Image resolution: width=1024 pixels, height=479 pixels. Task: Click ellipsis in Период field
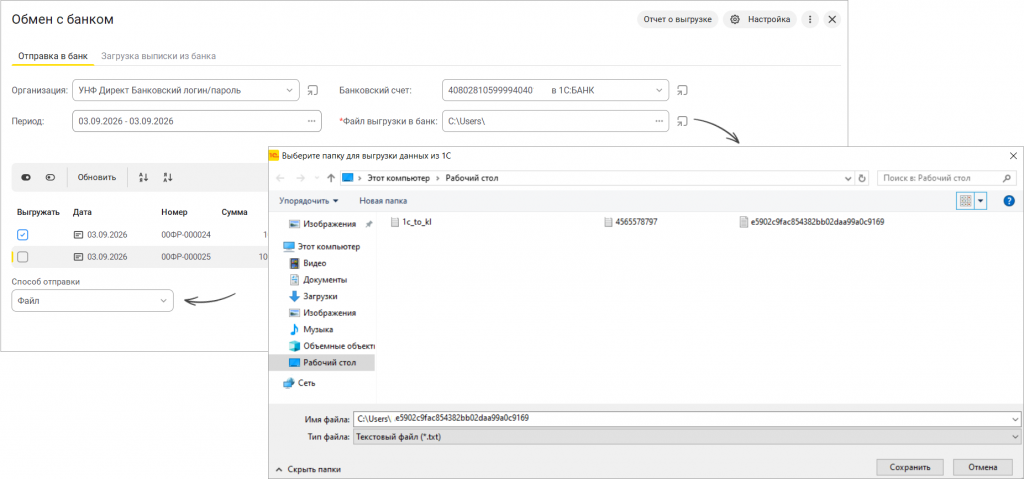click(x=312, y=121)
